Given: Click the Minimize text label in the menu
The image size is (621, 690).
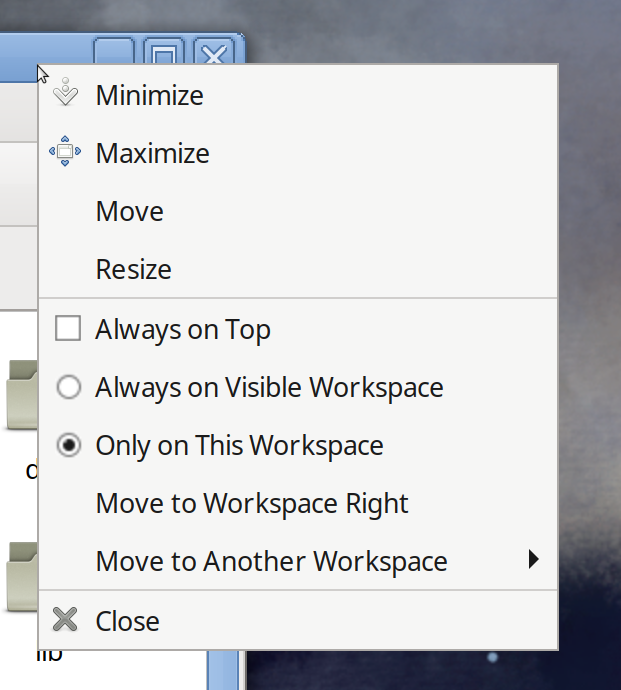Looking at the screenshot, I should tap(150, 95).
